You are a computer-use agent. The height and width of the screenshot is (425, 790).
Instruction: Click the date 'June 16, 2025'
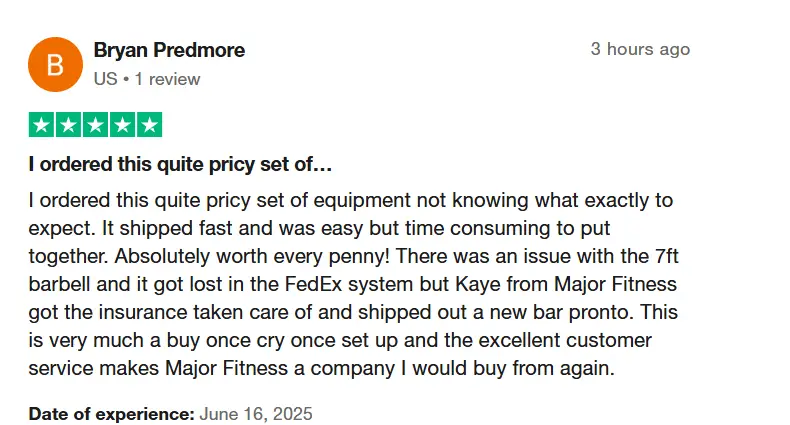[256, 414]
